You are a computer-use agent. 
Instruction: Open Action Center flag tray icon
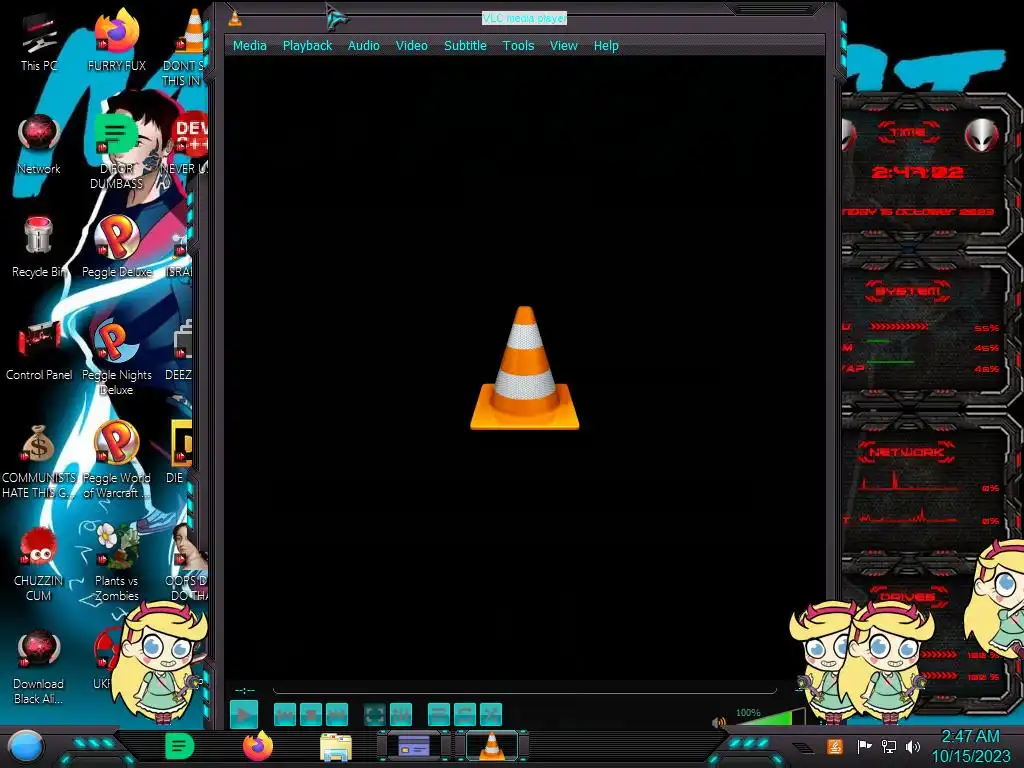pos(864,746)
